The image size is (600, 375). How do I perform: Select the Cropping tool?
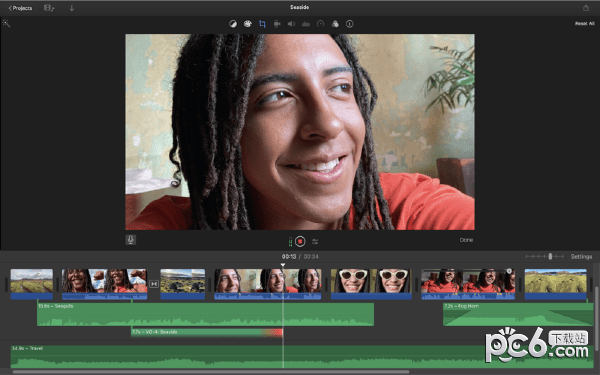(262, 24)
